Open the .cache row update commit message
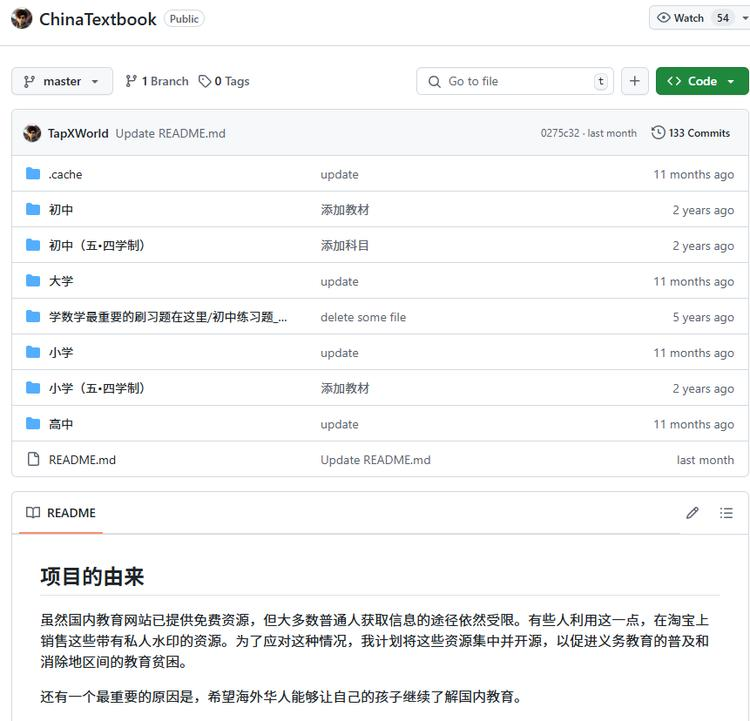 point(340,175)
